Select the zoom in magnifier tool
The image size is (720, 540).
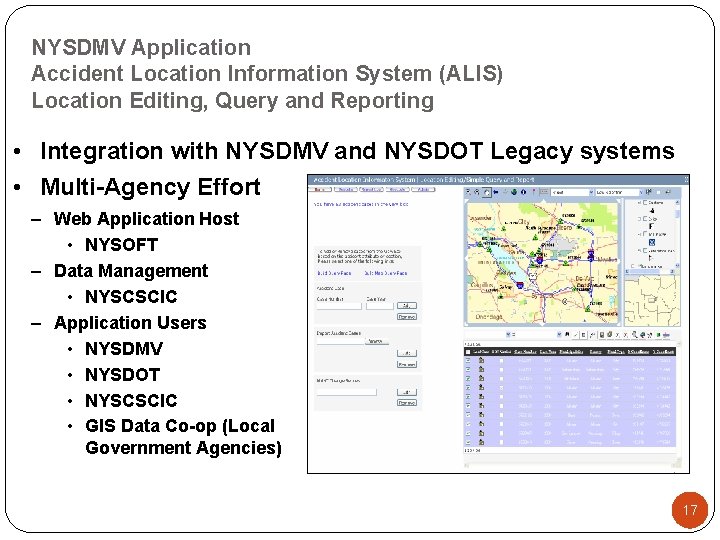(x=468, y=192)
